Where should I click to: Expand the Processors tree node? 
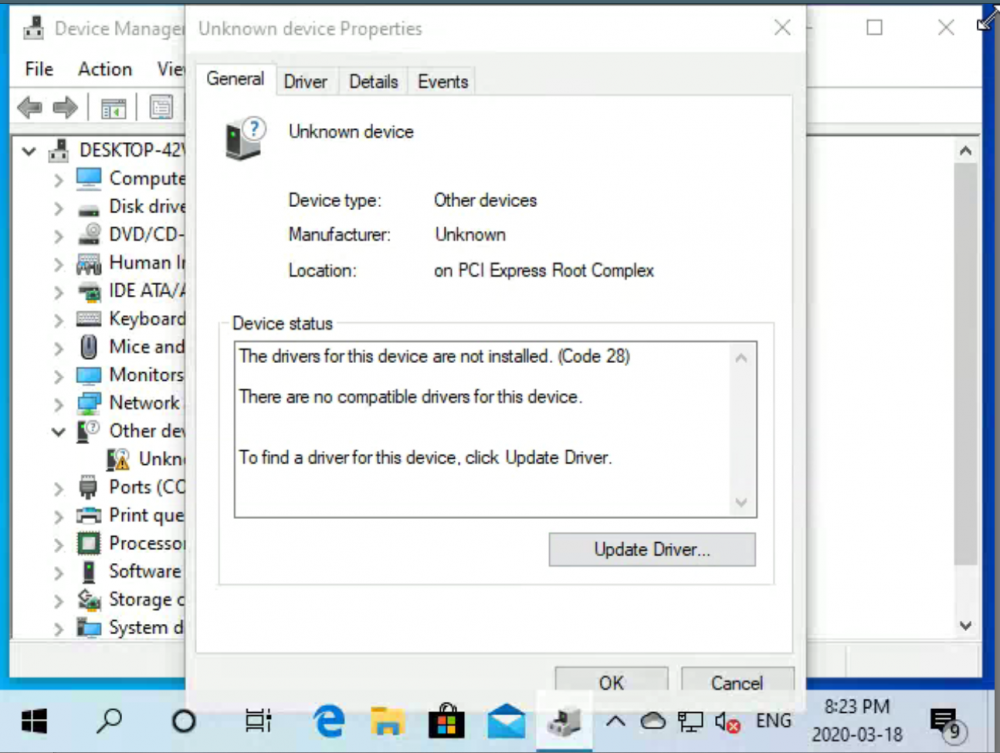tap(59, 545)
